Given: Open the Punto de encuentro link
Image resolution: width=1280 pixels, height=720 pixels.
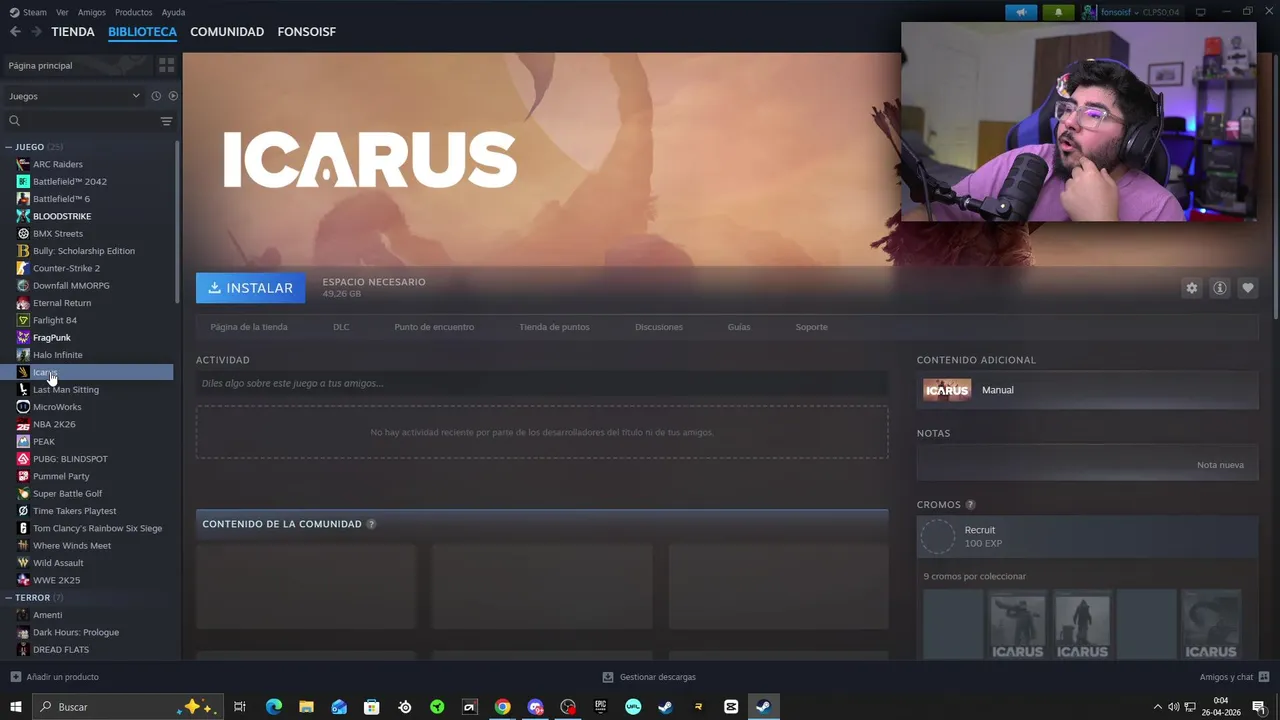Looking at the screenshot, I should (434, 327).
